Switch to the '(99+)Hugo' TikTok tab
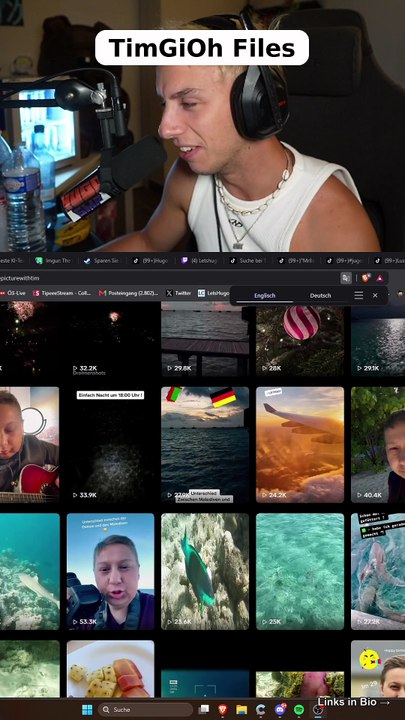 coord(150,260)
